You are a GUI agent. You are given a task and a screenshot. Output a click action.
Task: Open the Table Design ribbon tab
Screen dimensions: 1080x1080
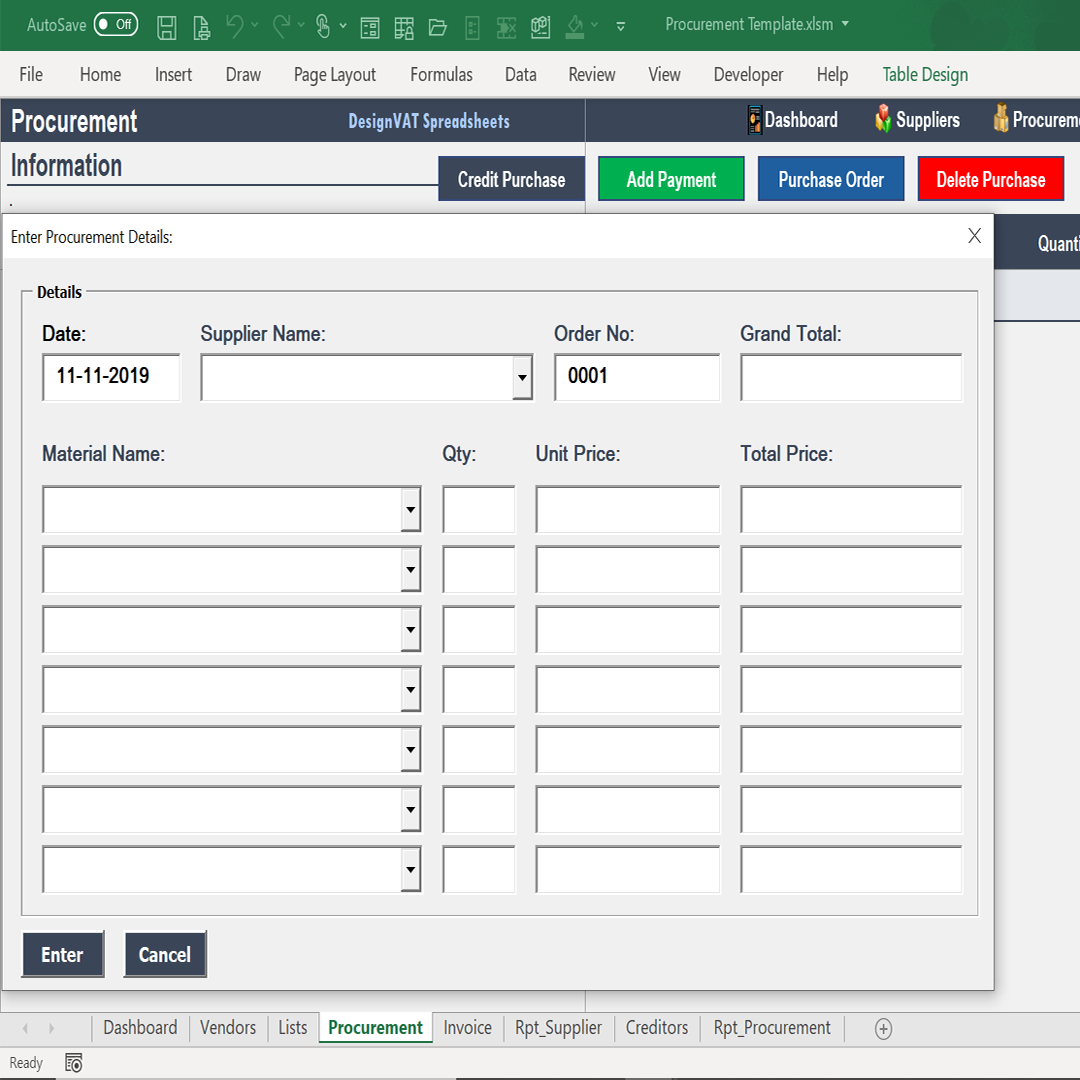924,74
